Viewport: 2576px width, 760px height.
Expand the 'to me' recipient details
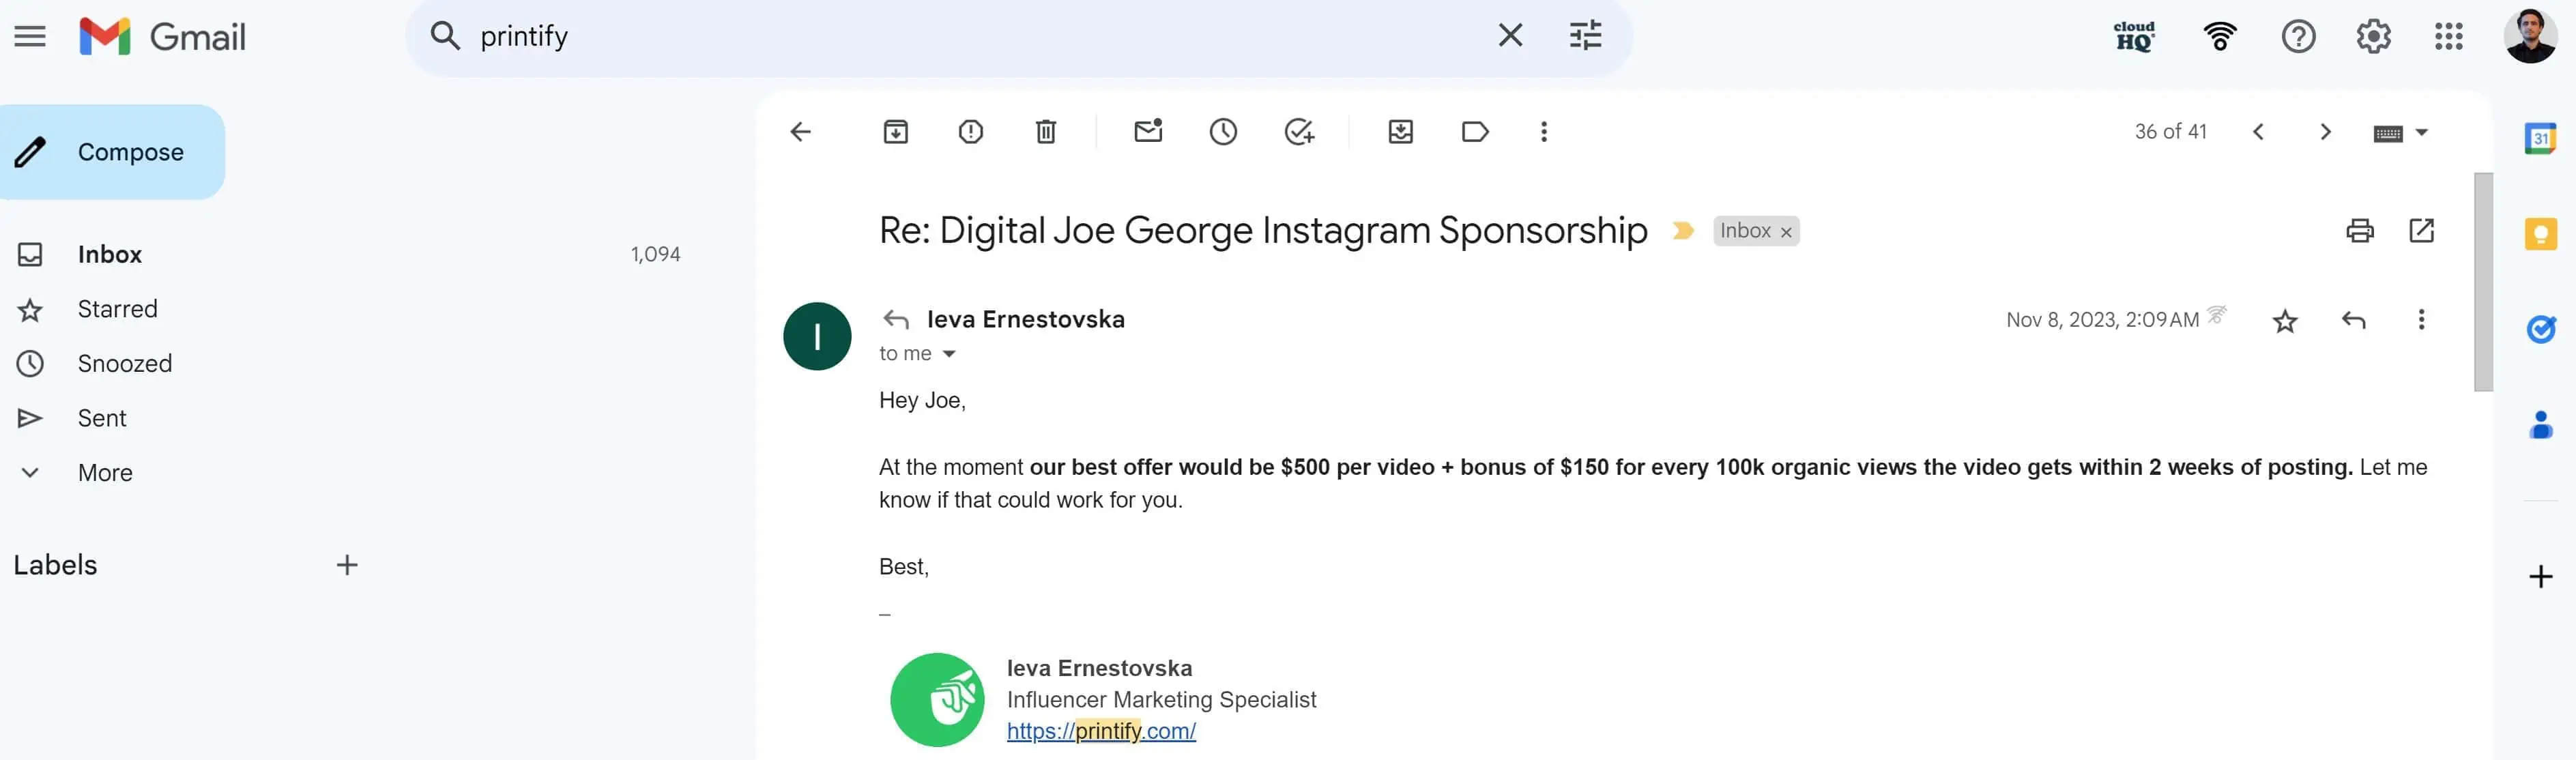949,354
